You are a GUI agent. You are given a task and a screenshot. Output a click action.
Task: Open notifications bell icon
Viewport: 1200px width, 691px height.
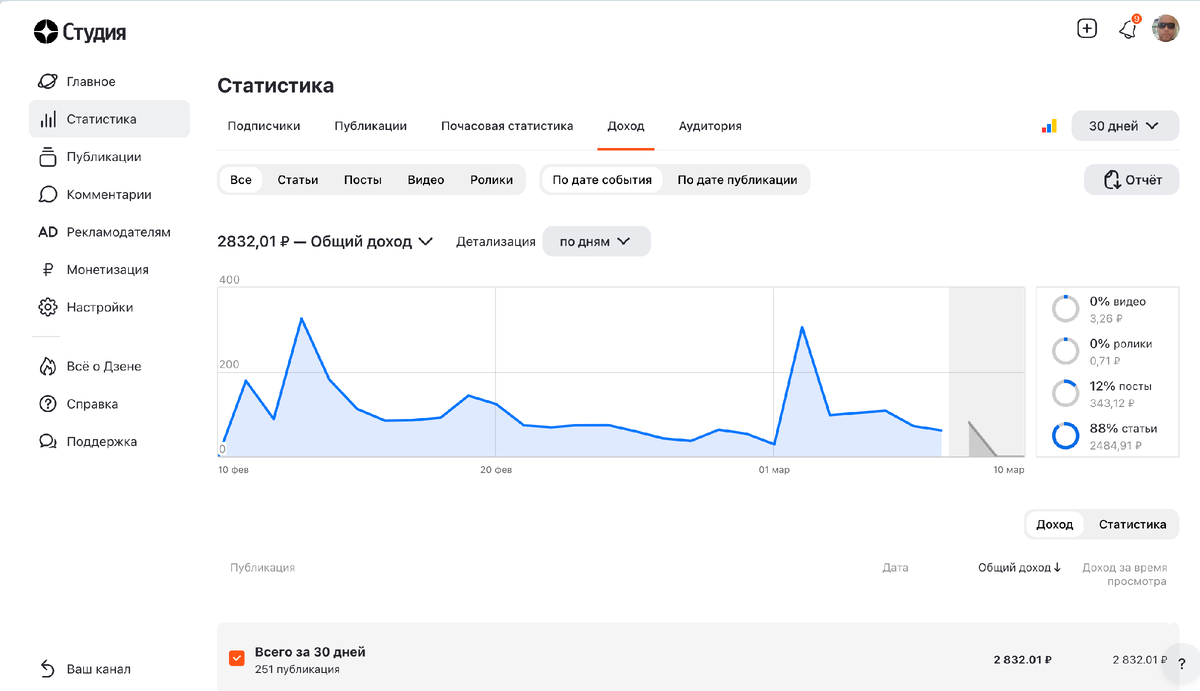(x=1128, y=29)
